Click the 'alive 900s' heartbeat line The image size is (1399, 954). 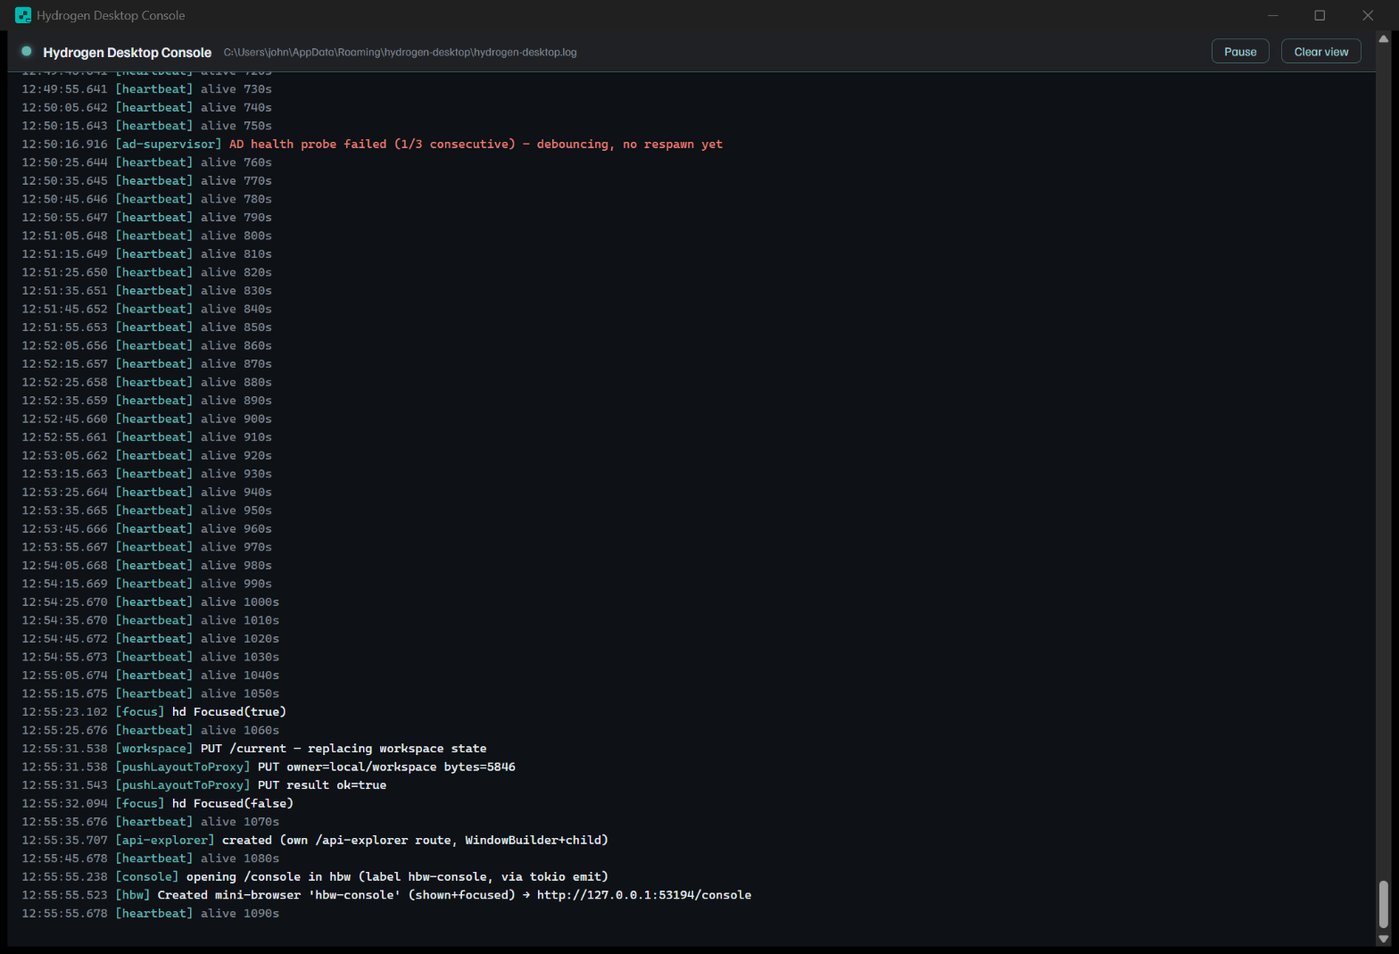point(147,419)
